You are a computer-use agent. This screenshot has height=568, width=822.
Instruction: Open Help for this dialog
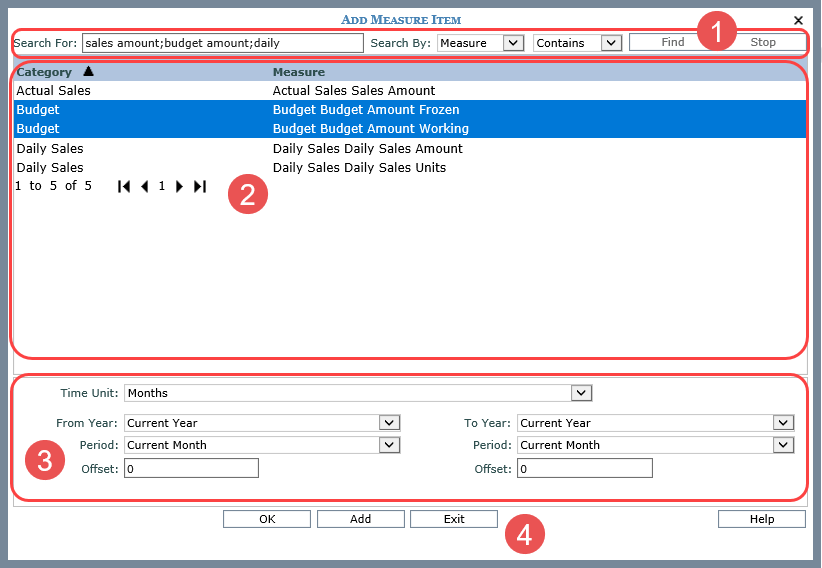[x=760, y=519]
